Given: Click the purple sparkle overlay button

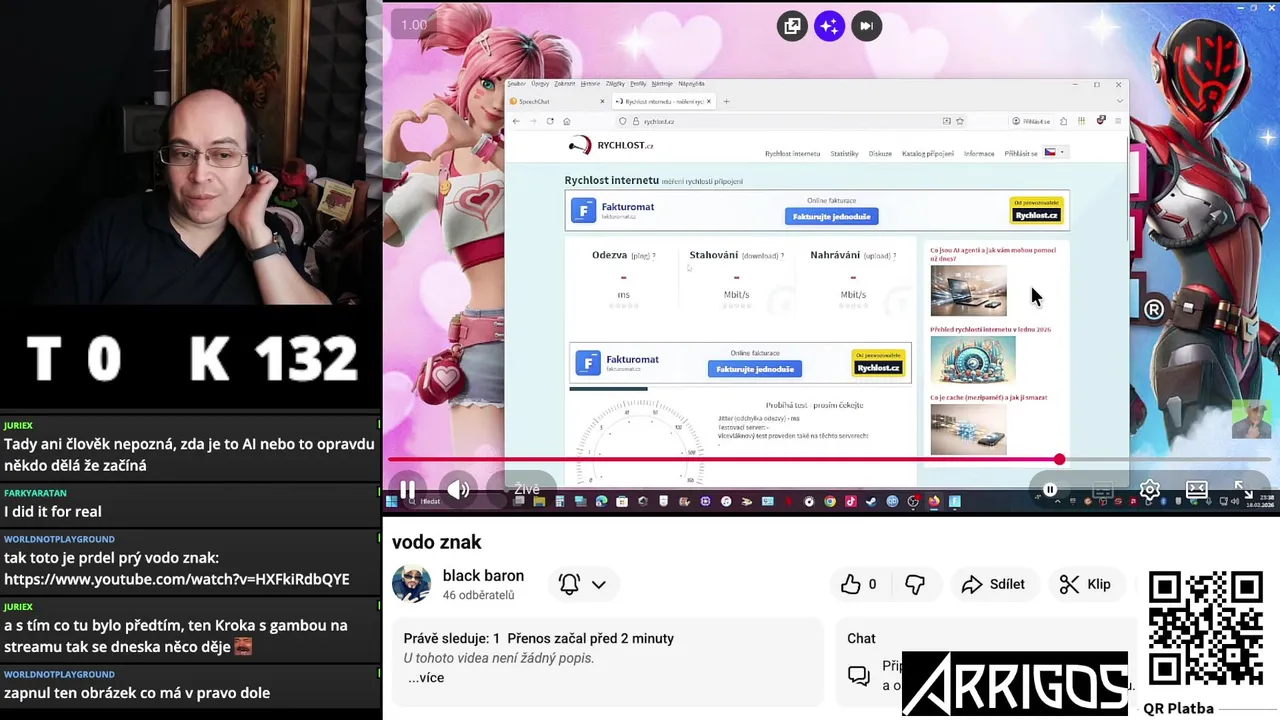Looking at the screenshot, I should point(829,26).
